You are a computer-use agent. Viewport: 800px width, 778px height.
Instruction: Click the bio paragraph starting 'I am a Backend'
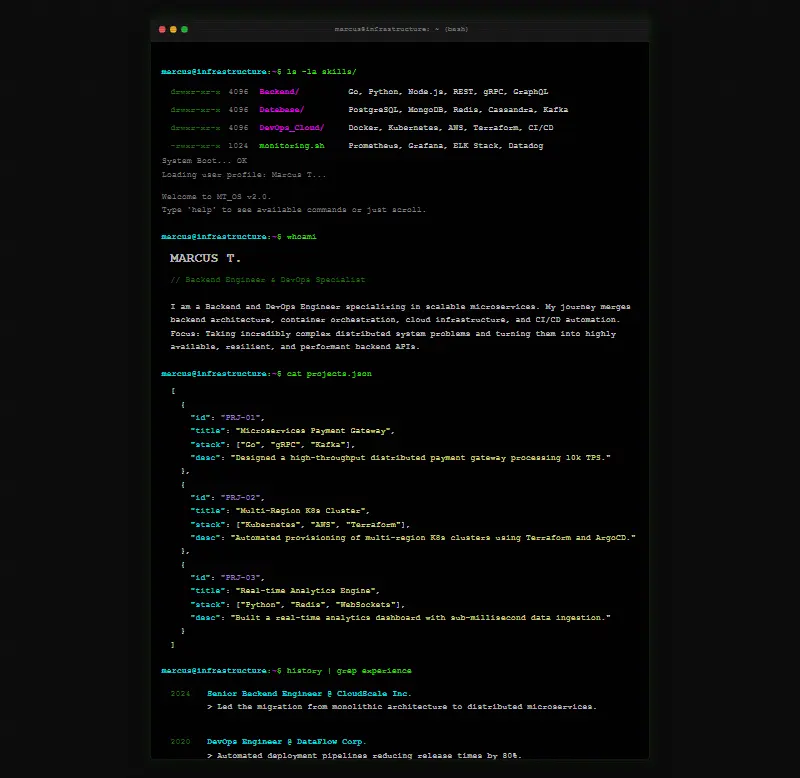[401, 327]
